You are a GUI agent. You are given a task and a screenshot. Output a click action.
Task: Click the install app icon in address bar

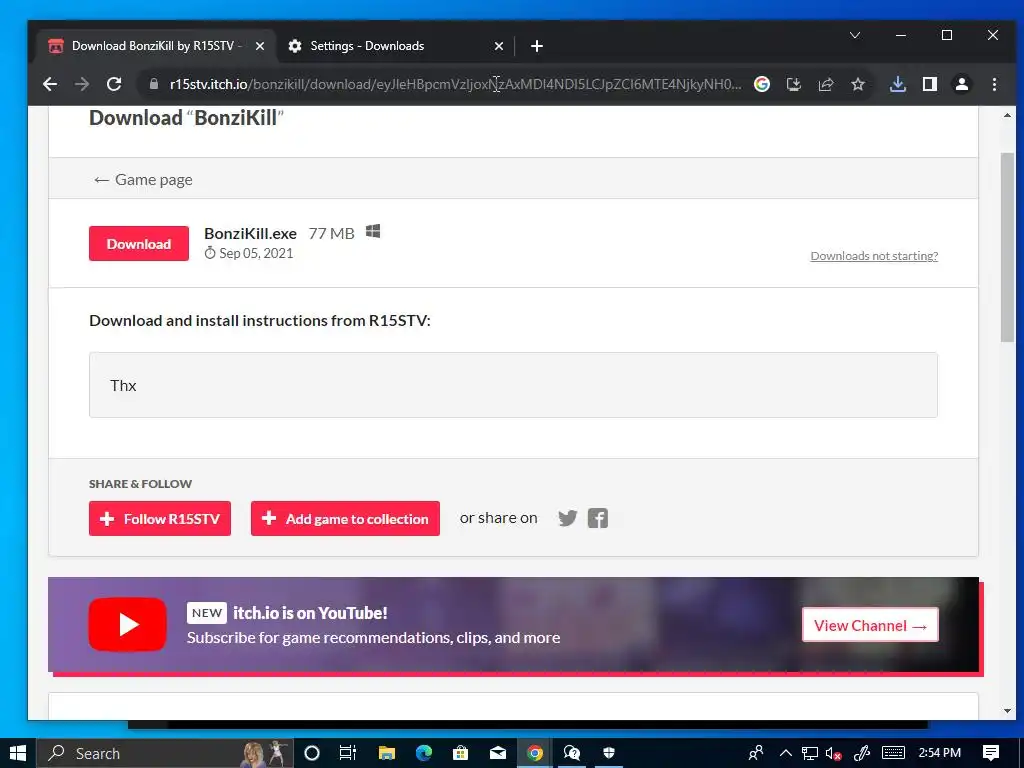[x=793, y=84]
